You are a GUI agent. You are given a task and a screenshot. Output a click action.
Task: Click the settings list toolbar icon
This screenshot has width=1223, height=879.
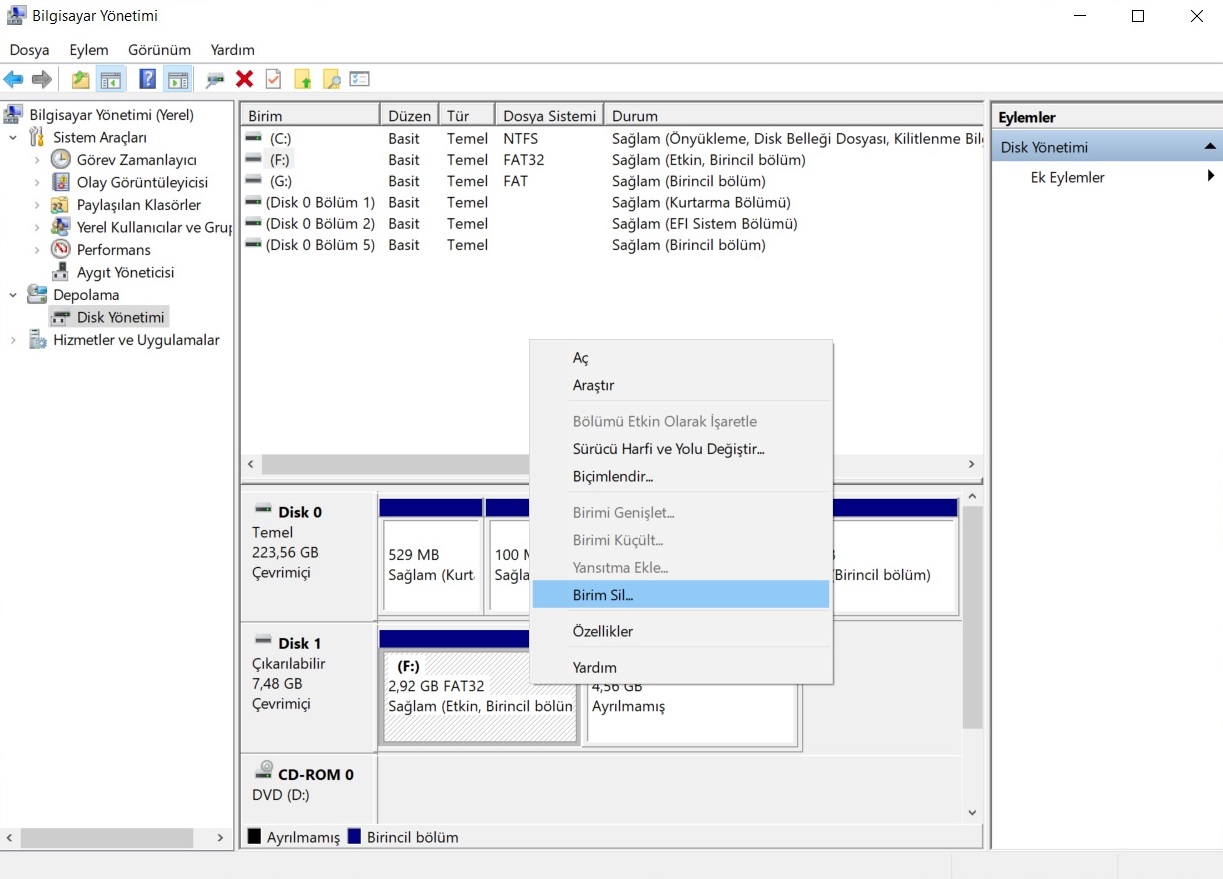[x=360, y=79]
